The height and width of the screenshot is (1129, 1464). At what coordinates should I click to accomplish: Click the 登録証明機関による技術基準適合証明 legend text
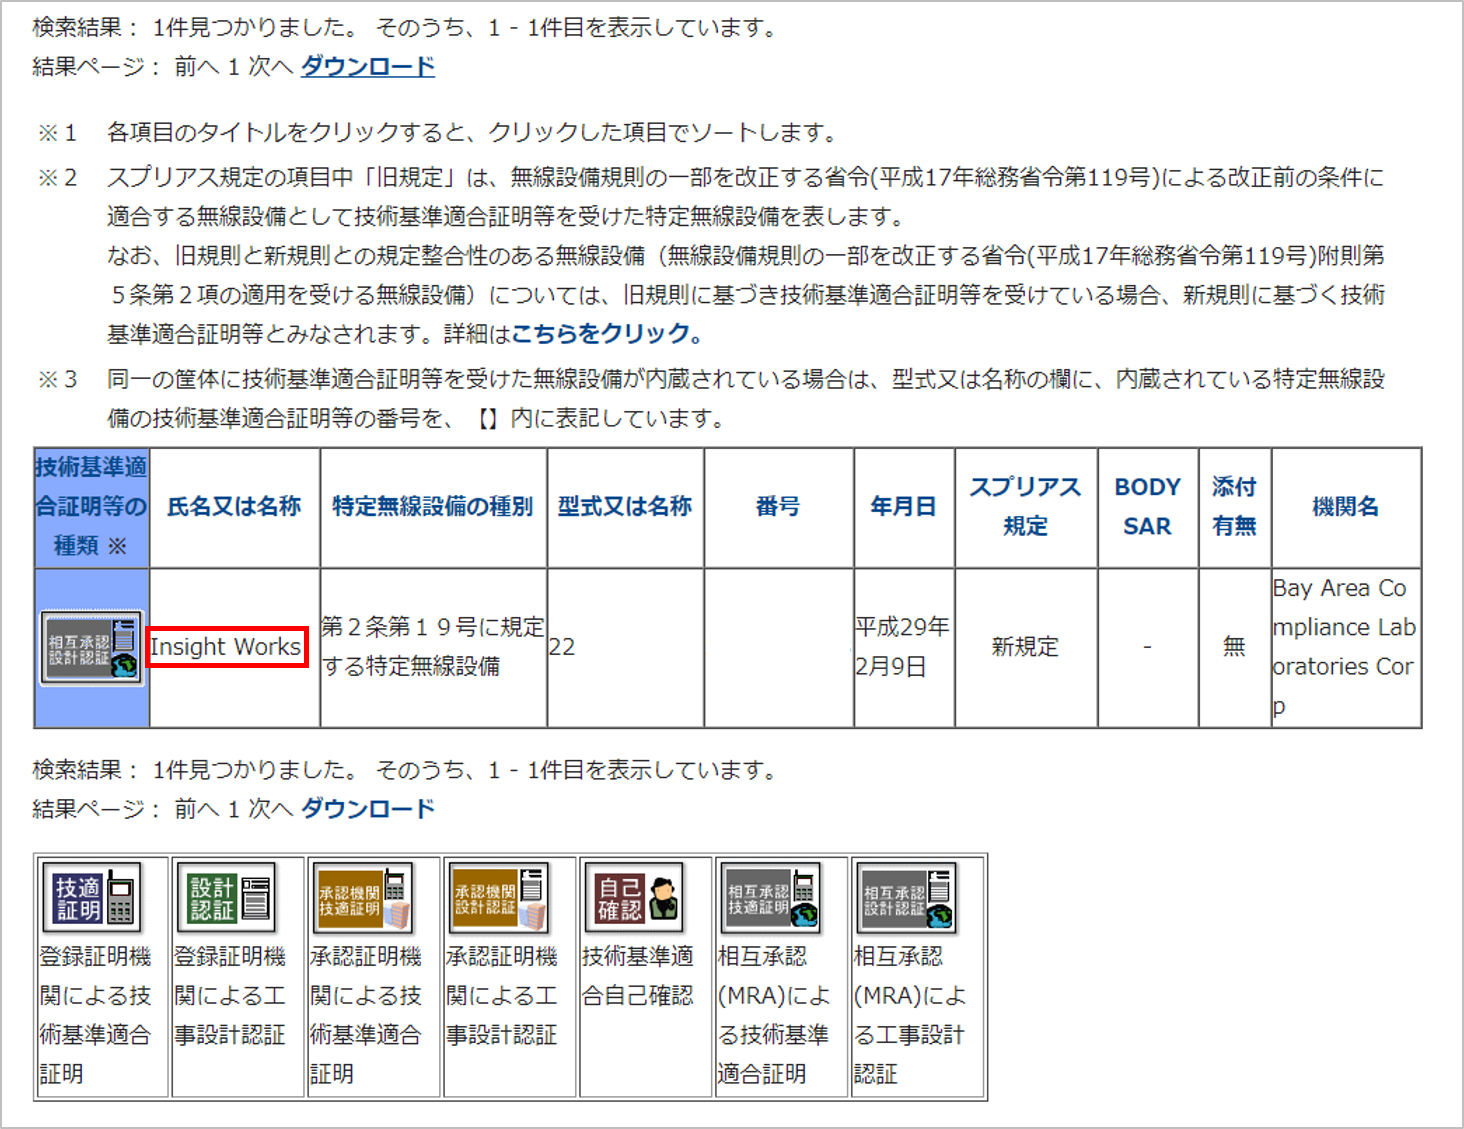pyautogui.click(x=95, y=1015)
